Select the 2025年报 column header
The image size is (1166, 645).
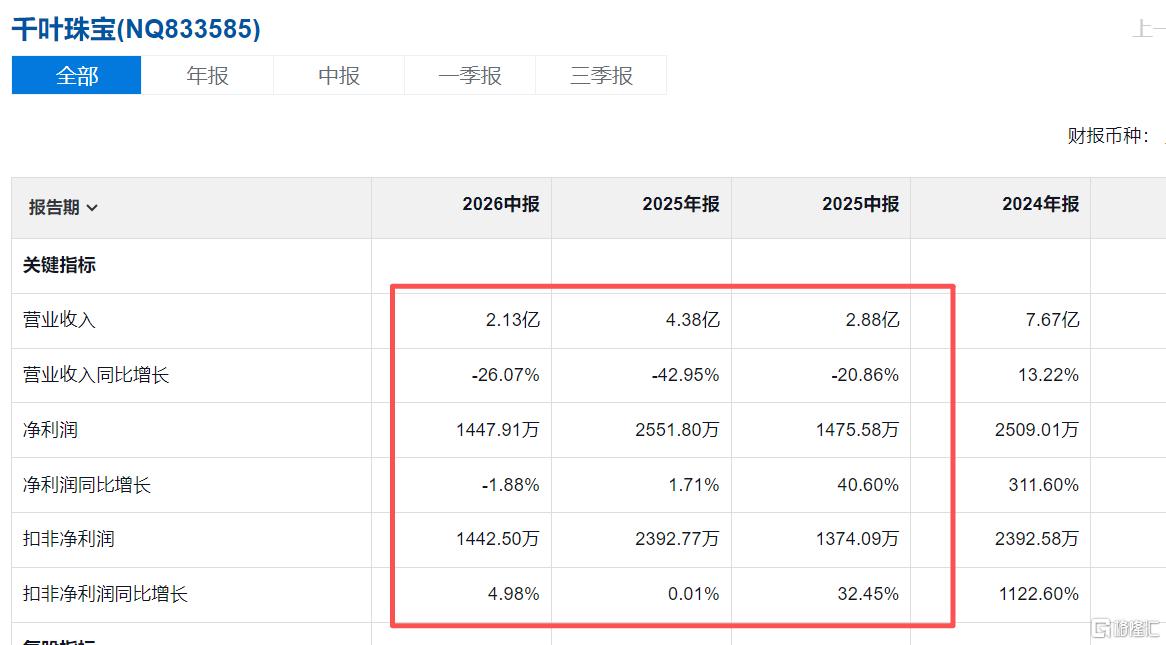(x=681, y=204)
